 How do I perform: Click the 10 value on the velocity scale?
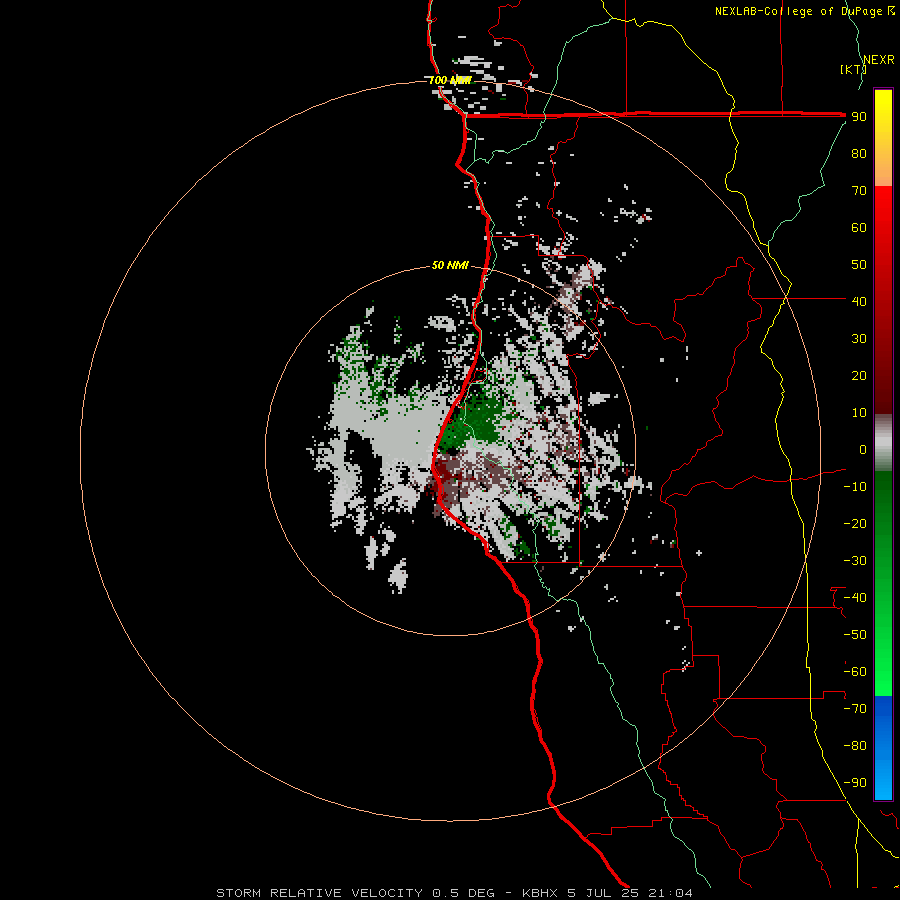click(859, 413)
